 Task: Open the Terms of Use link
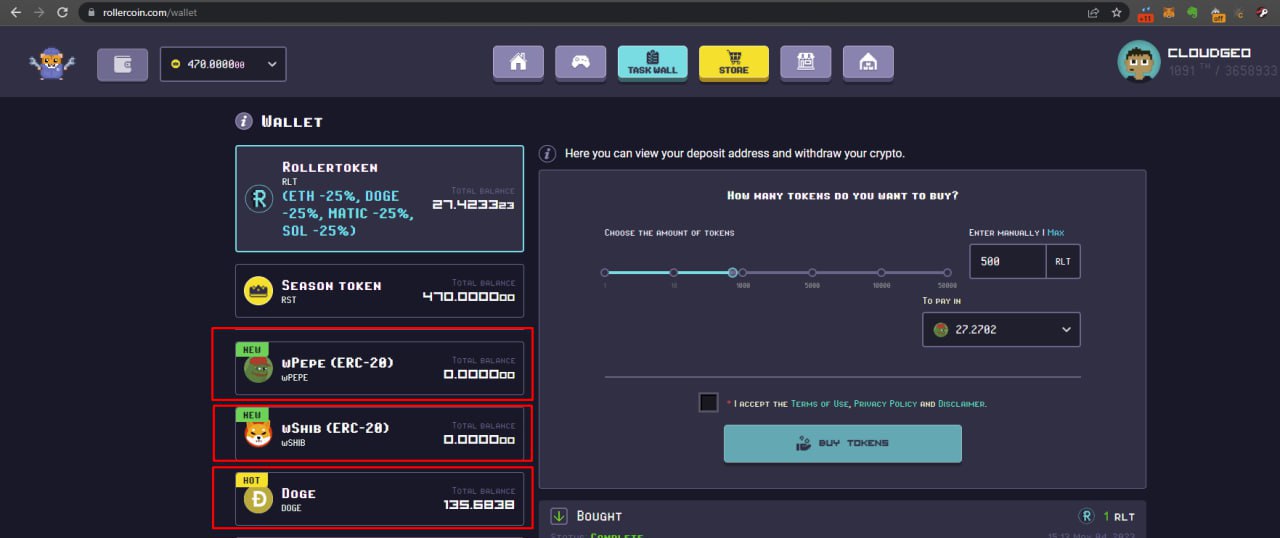(820, 404)
